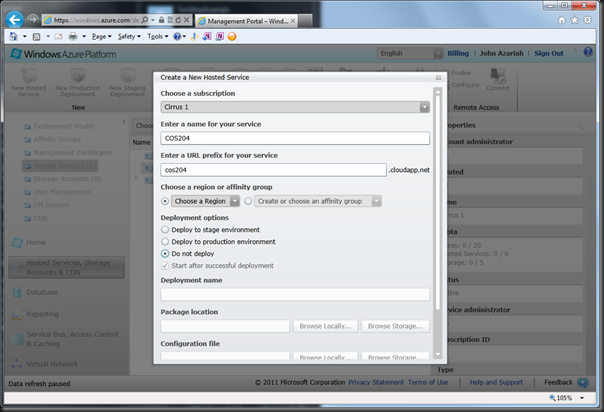Collapse the left navigation pane chevron
The image size is (604, 412).
click(x=124, y=122)
